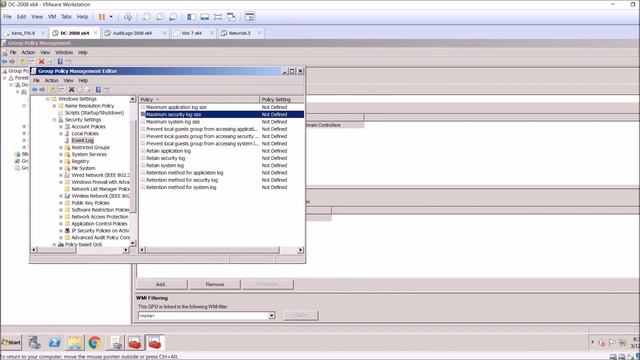Click the Send Ctrl+Alt+Del VMware icon
The height and width of the screenshot is (360, 640).
[128, 17]
